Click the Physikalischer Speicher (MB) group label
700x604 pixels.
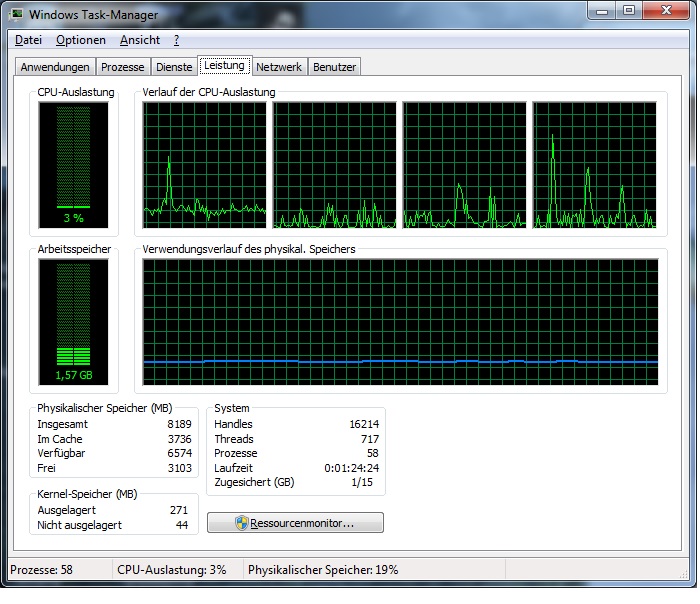104,408
